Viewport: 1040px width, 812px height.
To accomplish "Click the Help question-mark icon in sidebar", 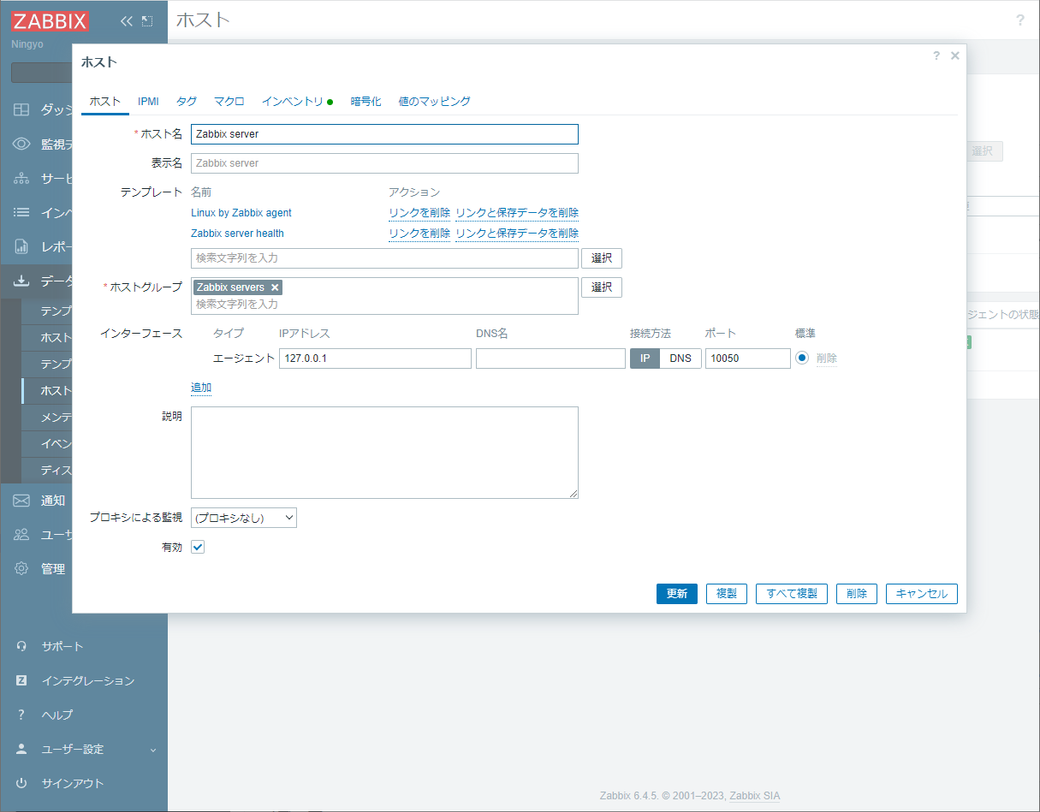I will coord(21,714).
